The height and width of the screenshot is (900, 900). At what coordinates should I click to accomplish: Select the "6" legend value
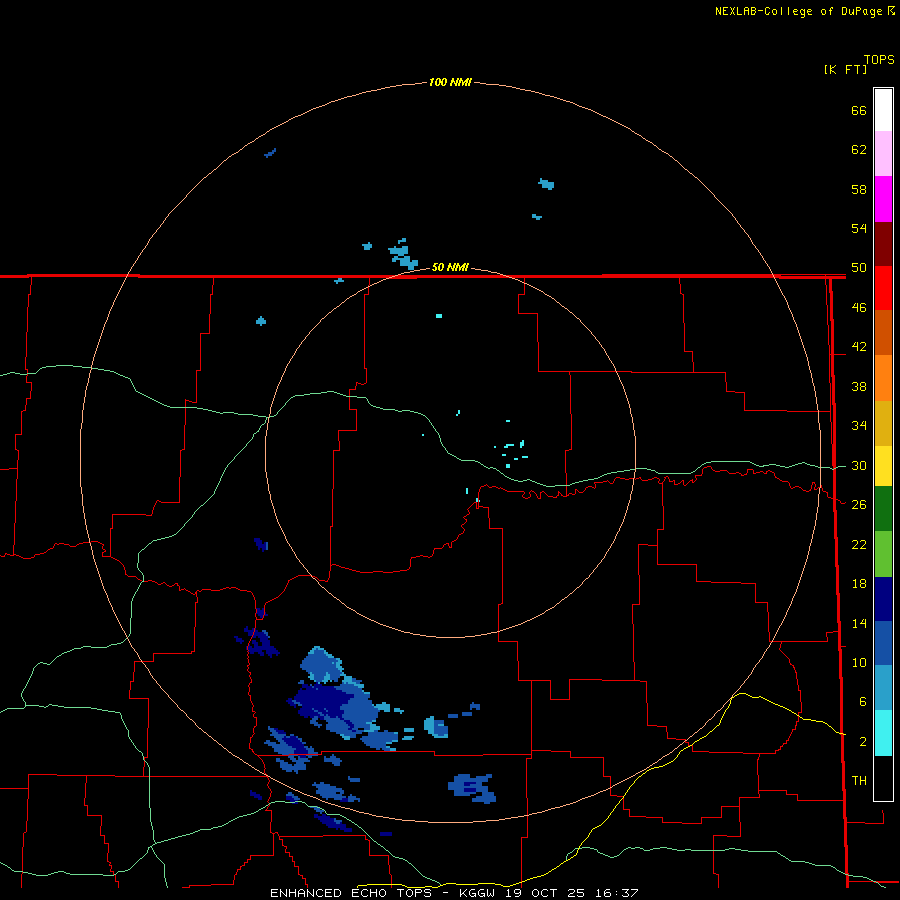[x=863, y=702]
